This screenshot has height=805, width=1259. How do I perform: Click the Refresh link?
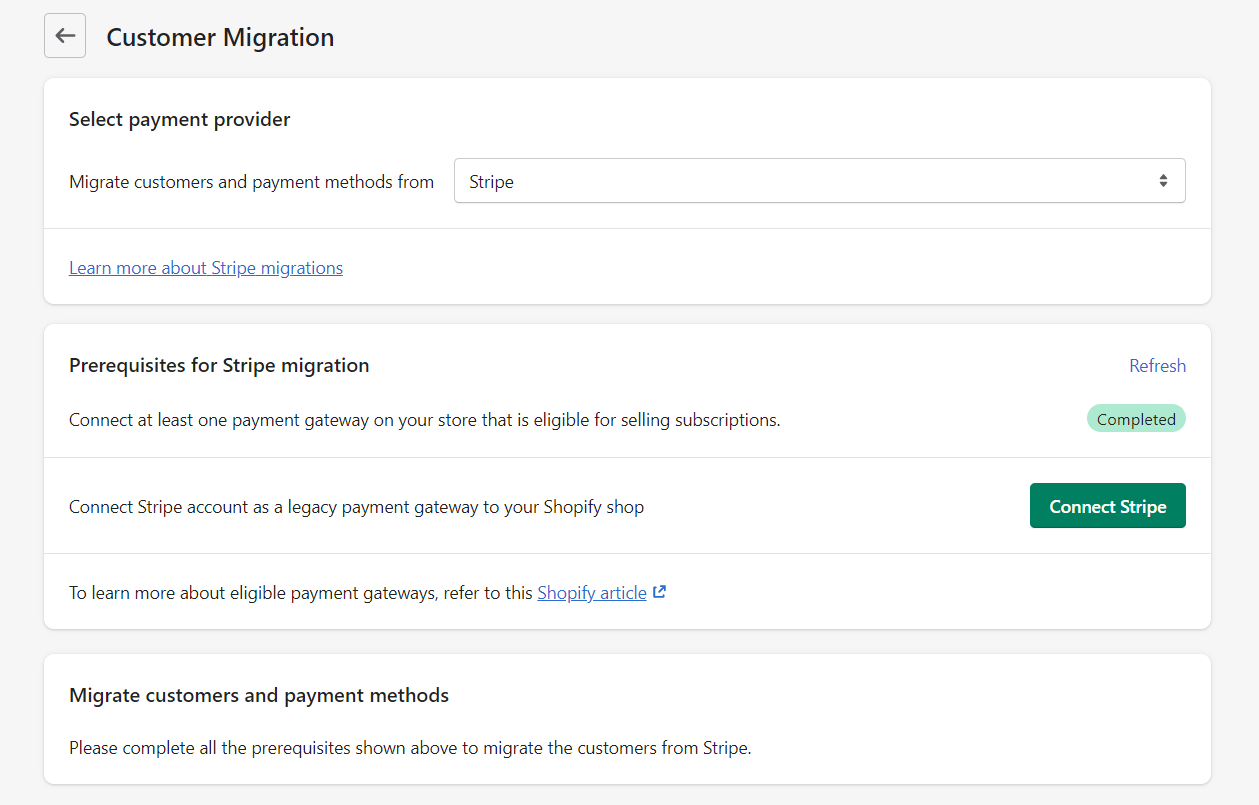tap(1157, 366)
